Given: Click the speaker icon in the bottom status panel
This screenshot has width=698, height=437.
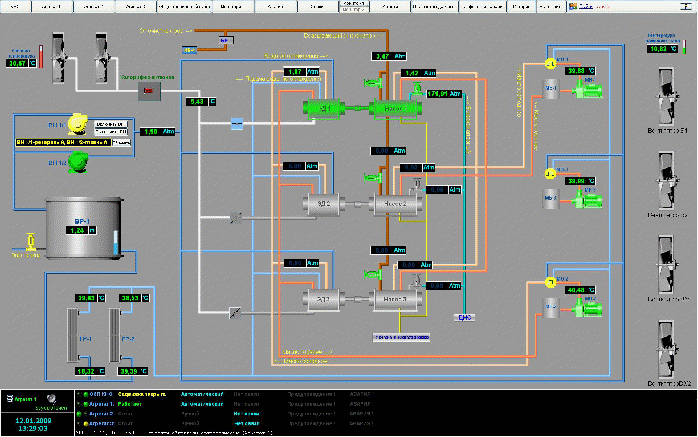Looking at the screenshot, I should coord(51,398).
